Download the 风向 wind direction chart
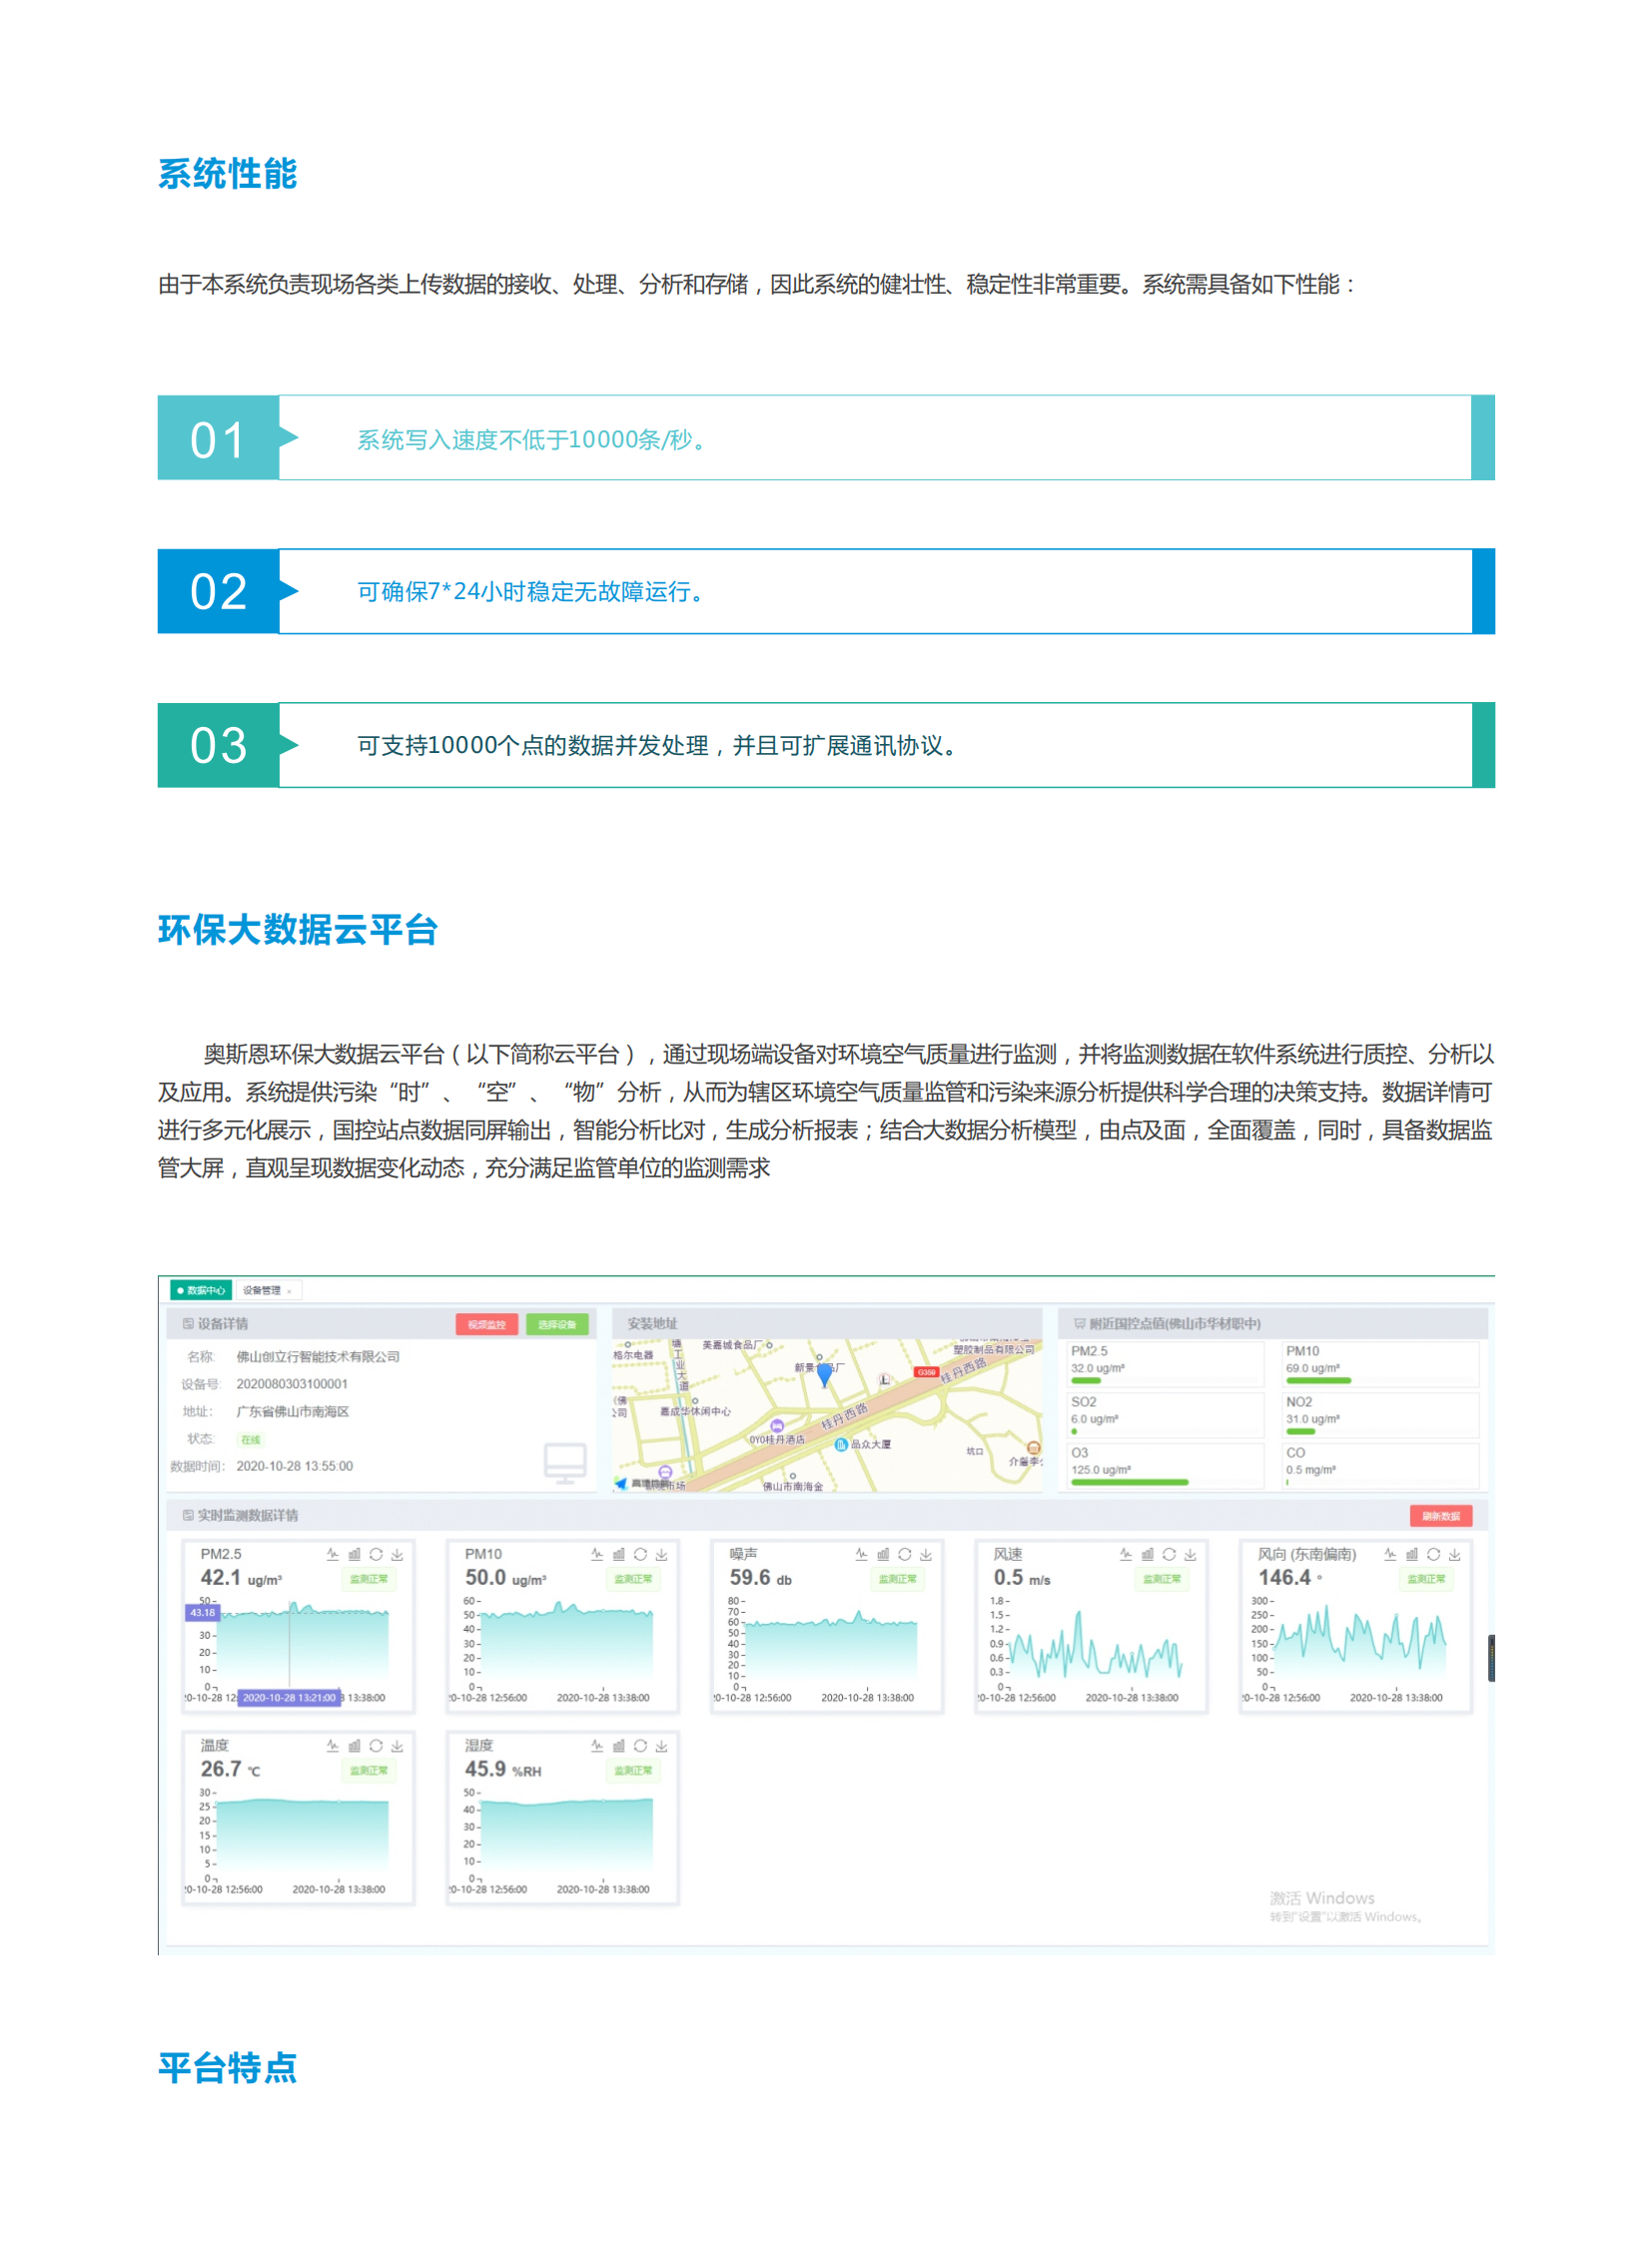This screenshot has height=2241, width=1652. (x=1454, y=1553)
